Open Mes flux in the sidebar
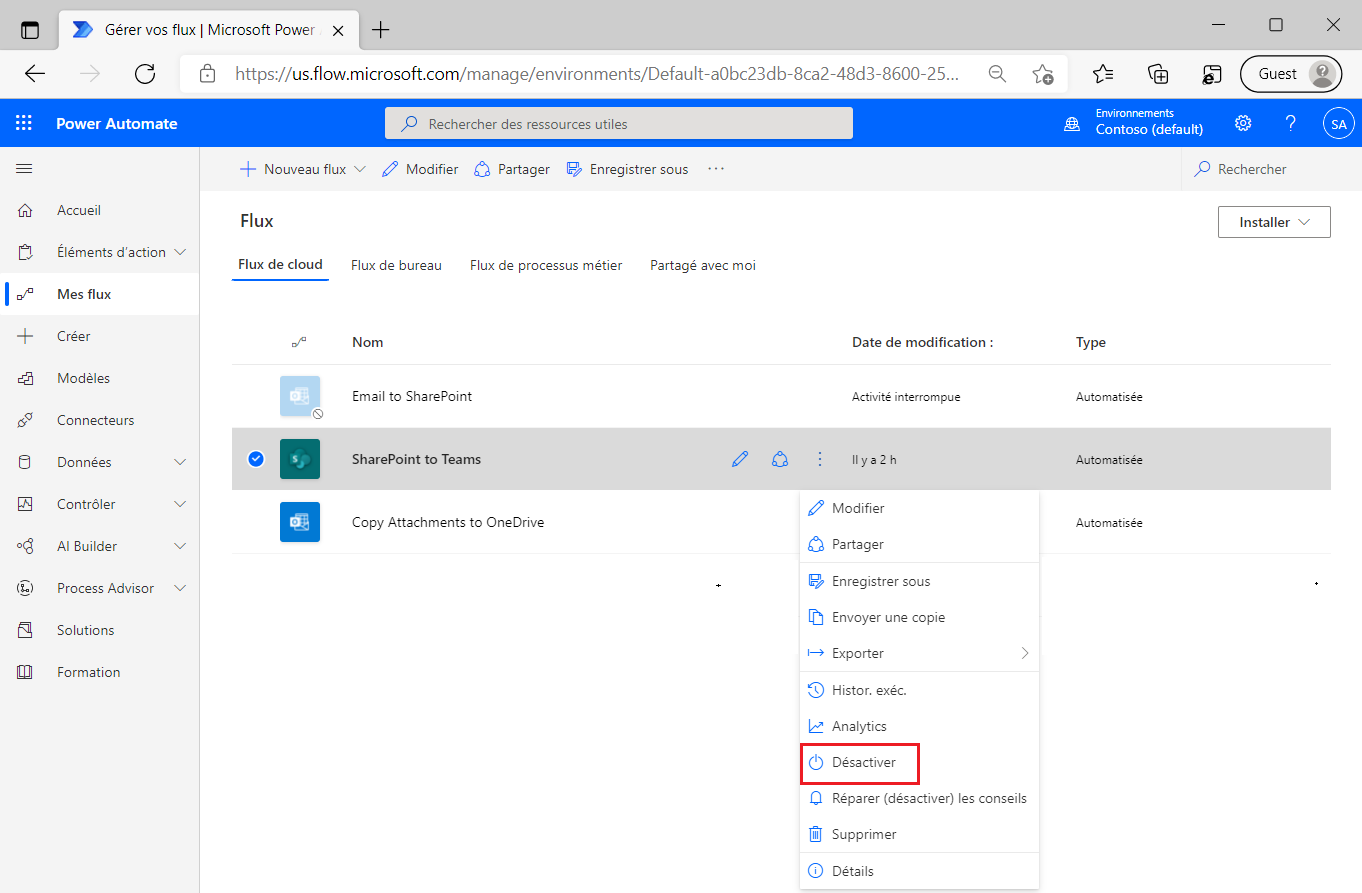Screen dimensions: 1362x893 (x=84, y=294)
